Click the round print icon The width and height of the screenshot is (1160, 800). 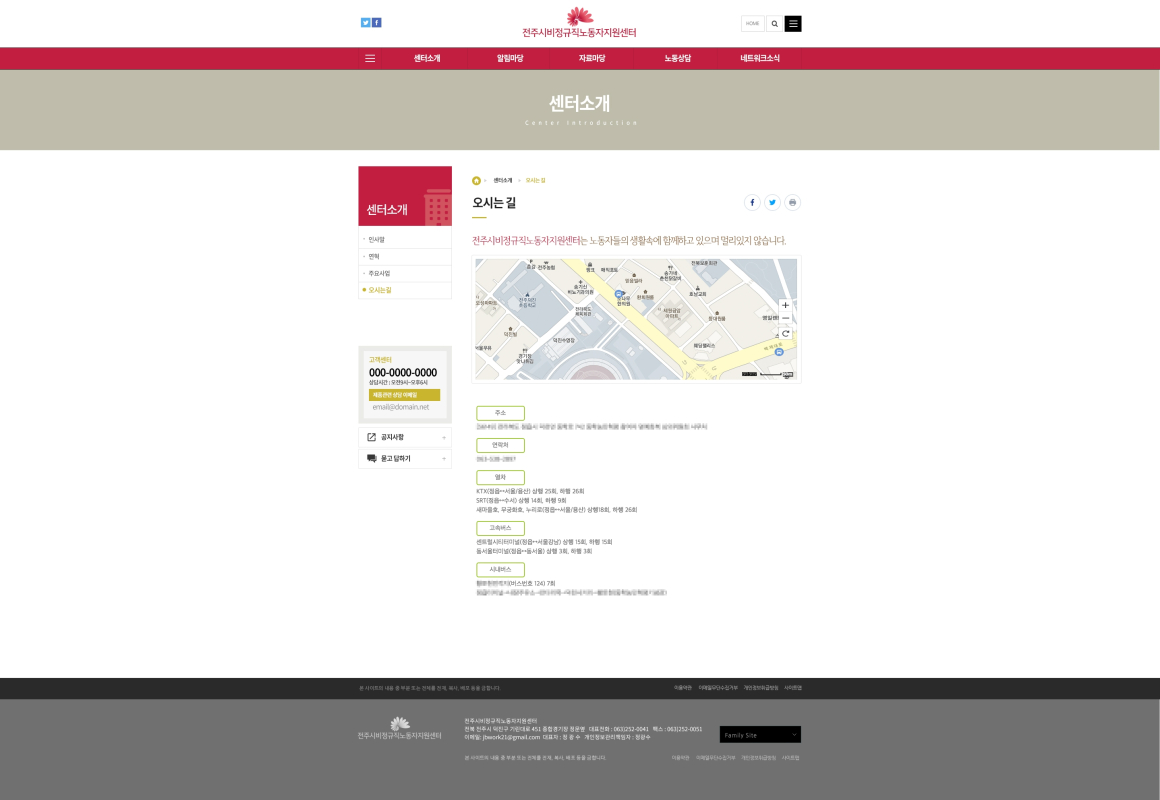(x=792, y=202)
